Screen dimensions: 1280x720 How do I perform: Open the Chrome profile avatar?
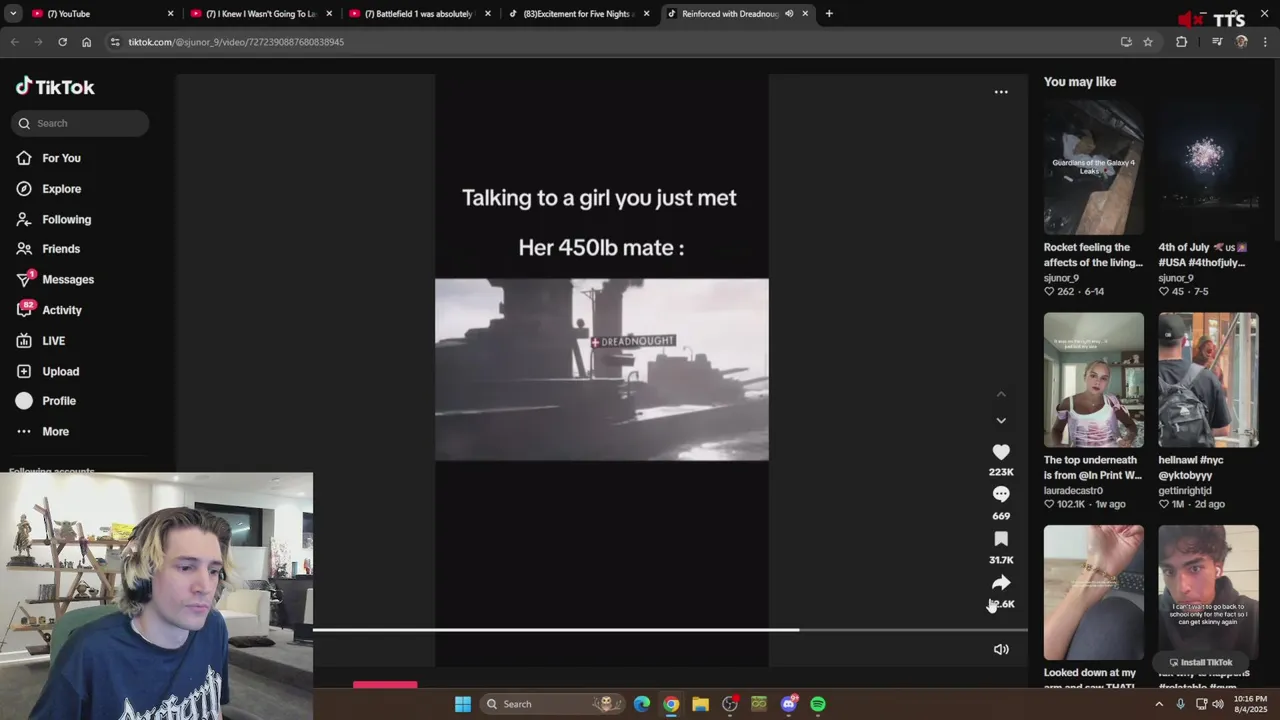tap(1241, 42)
